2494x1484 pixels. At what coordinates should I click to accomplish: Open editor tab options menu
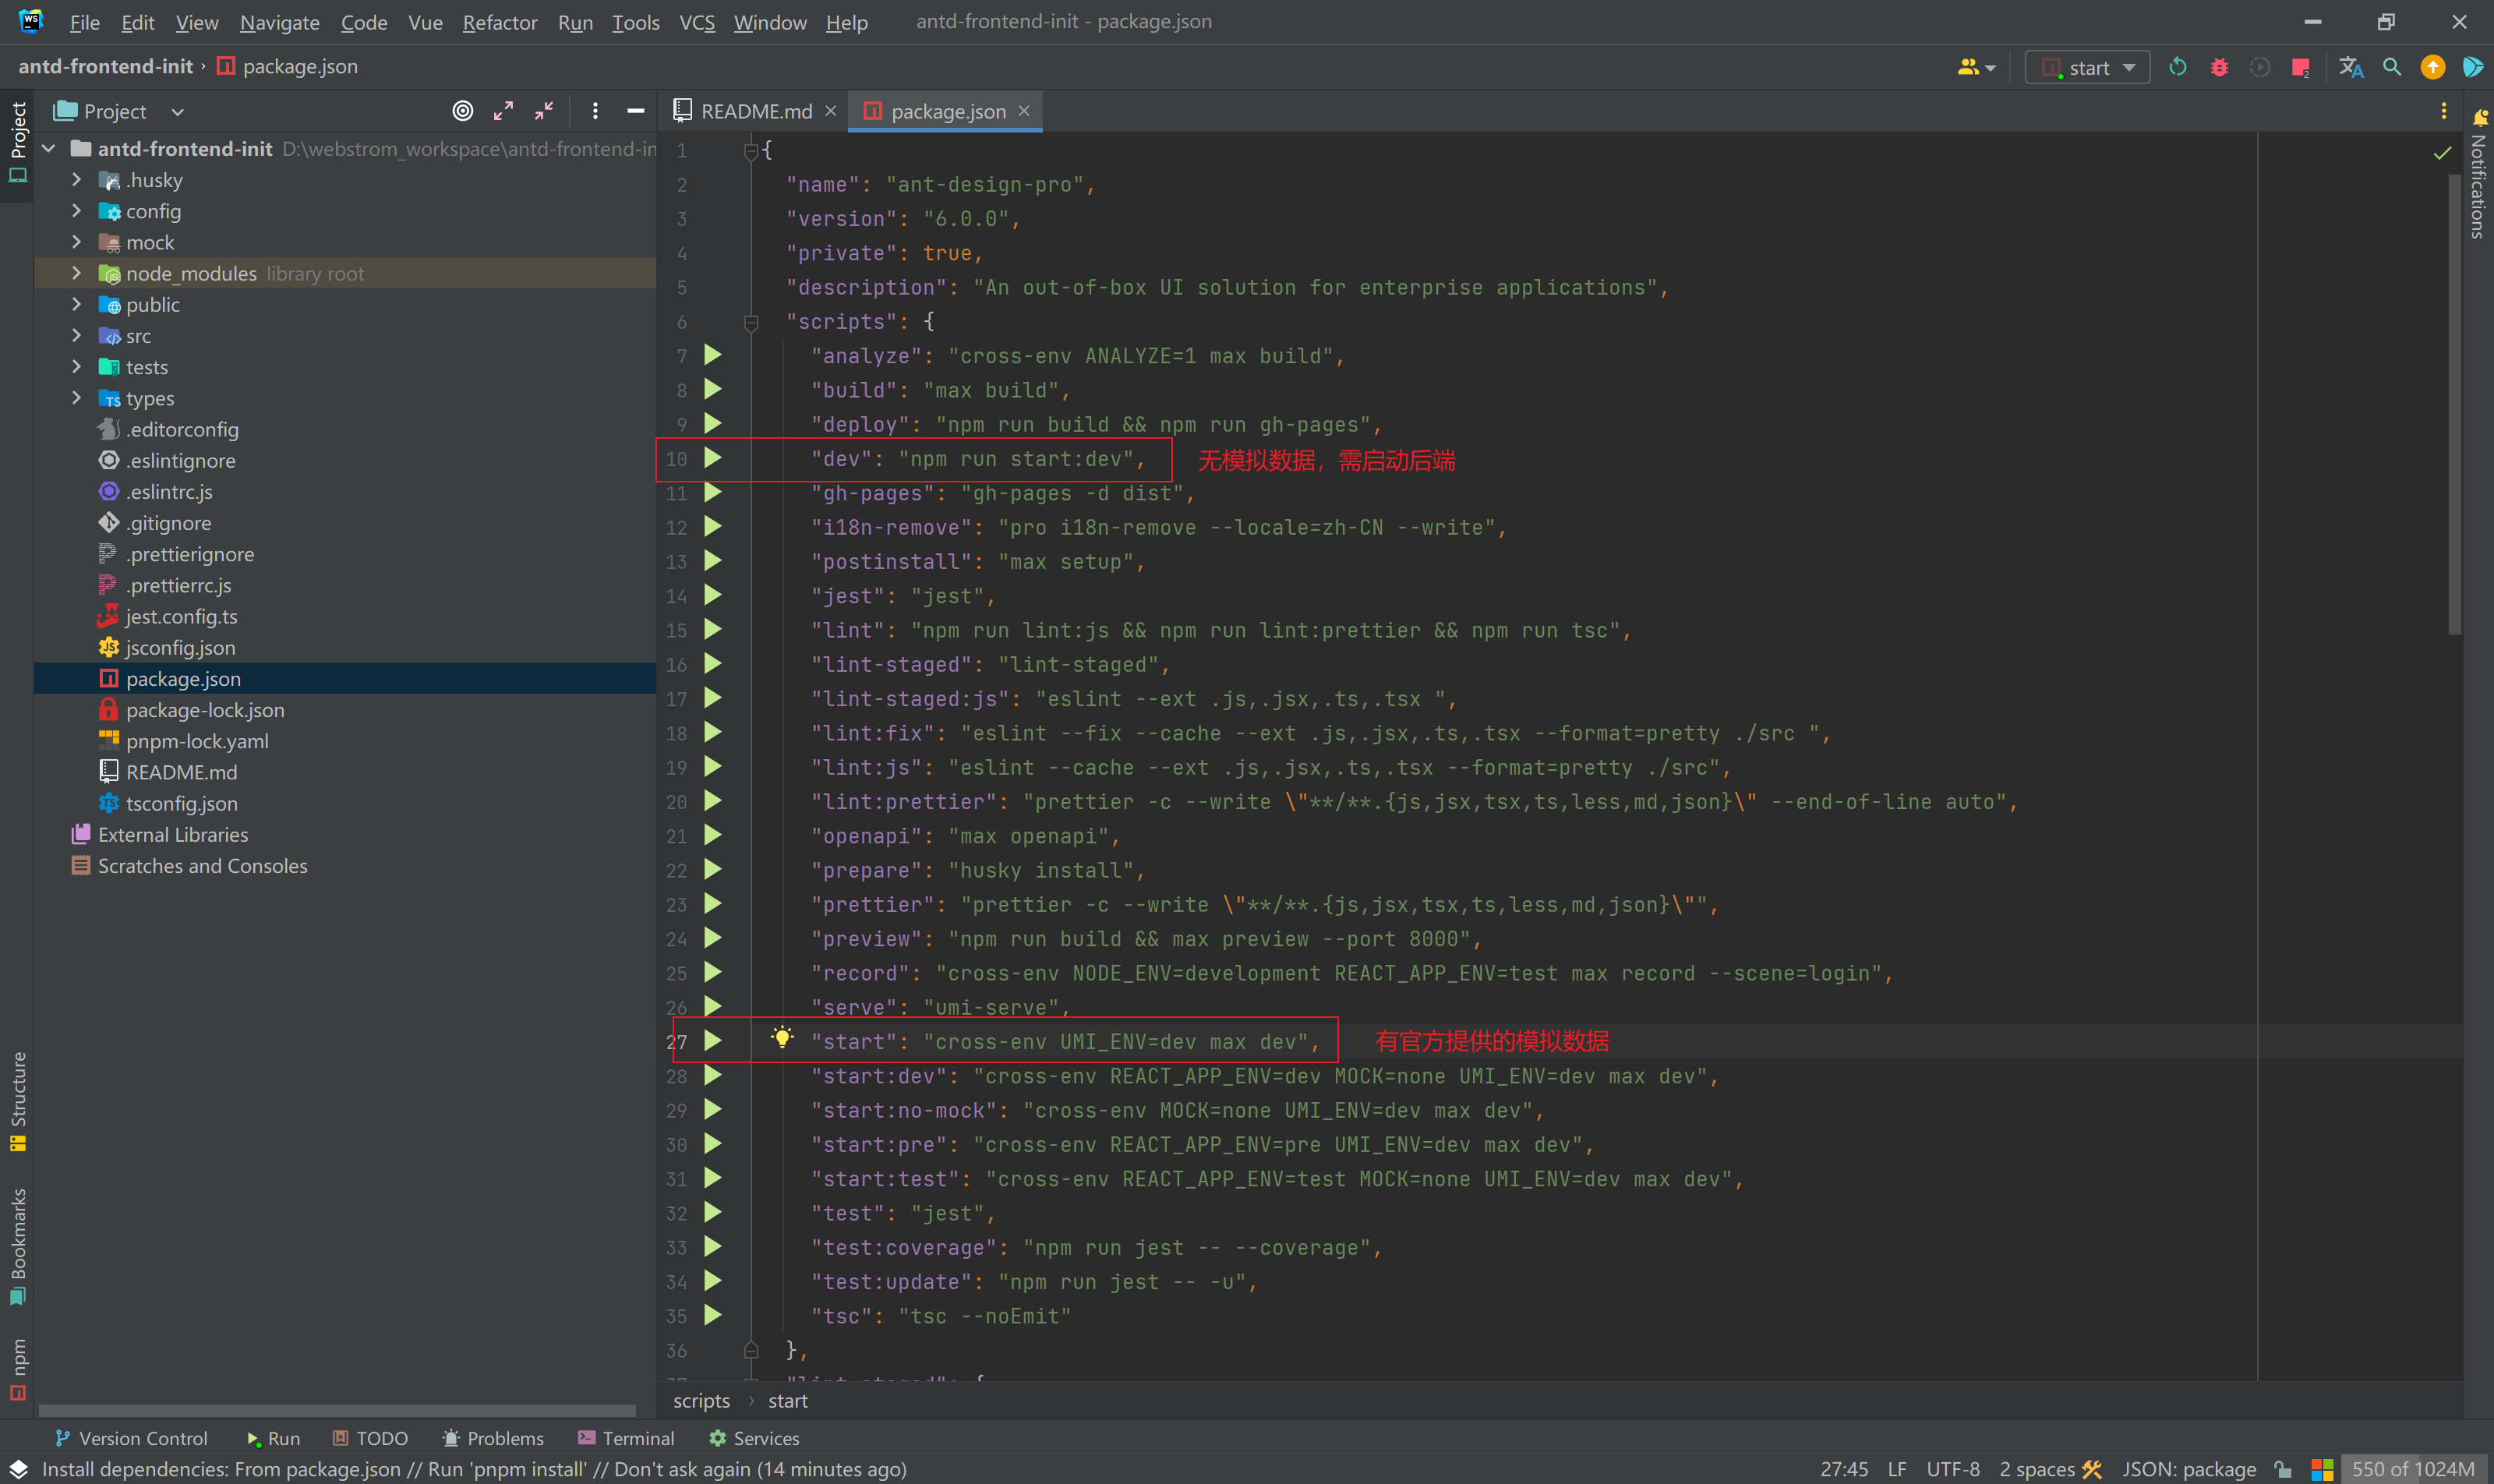click(x=2443, y=111)
